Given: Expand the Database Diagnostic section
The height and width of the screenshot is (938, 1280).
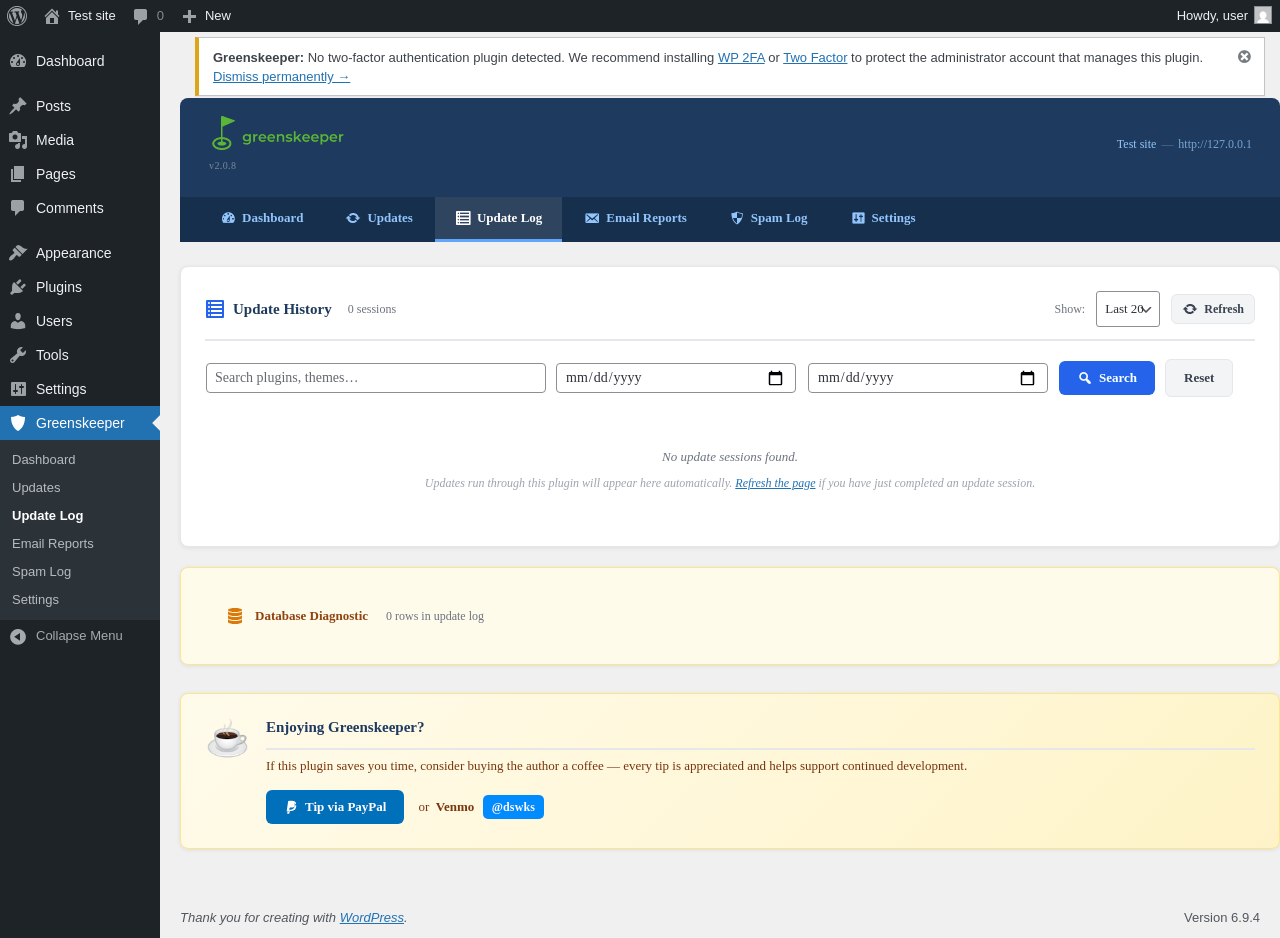Looking at the screenshot, I should tap(312, 616).
